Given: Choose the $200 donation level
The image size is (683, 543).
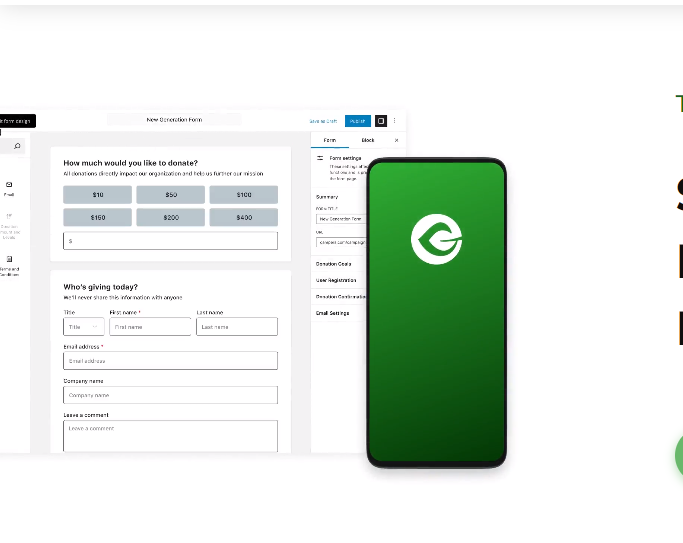Looking at the screenshot, I should coord(171,217).
